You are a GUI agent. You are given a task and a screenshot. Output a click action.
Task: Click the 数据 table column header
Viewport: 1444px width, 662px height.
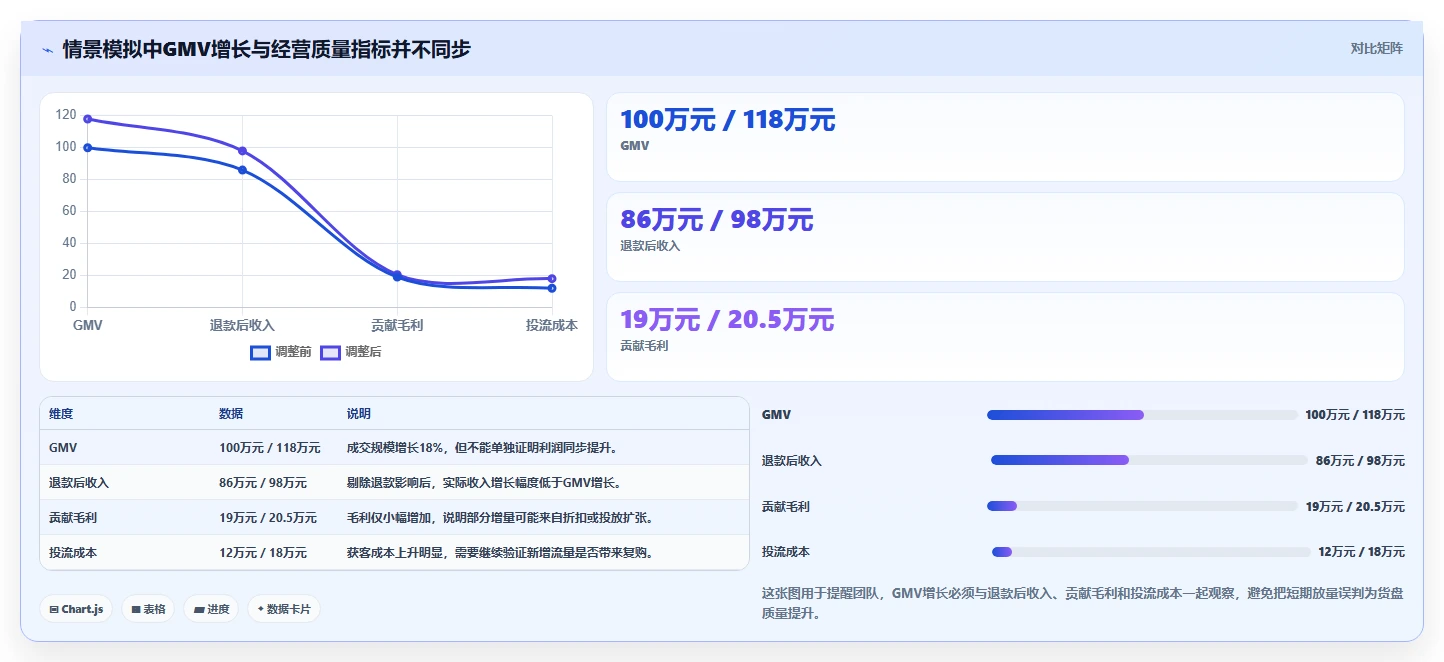point(231,414)
